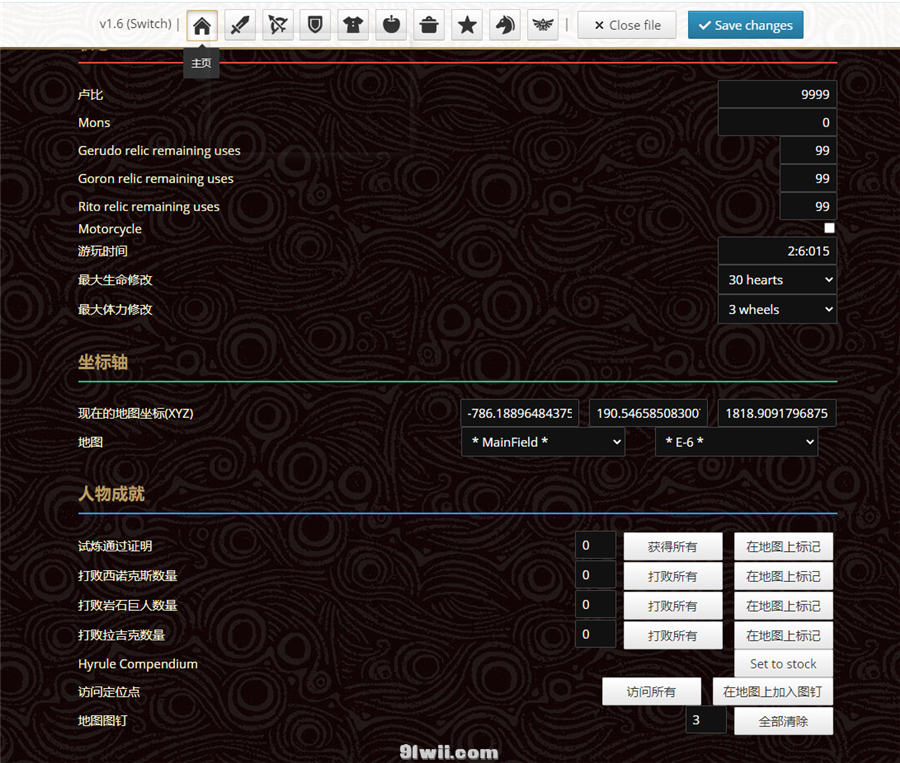This screenshot has width=900, height=763.
Task: Edit the 游玩时间 playtime field
Action: tap(778, 251)
